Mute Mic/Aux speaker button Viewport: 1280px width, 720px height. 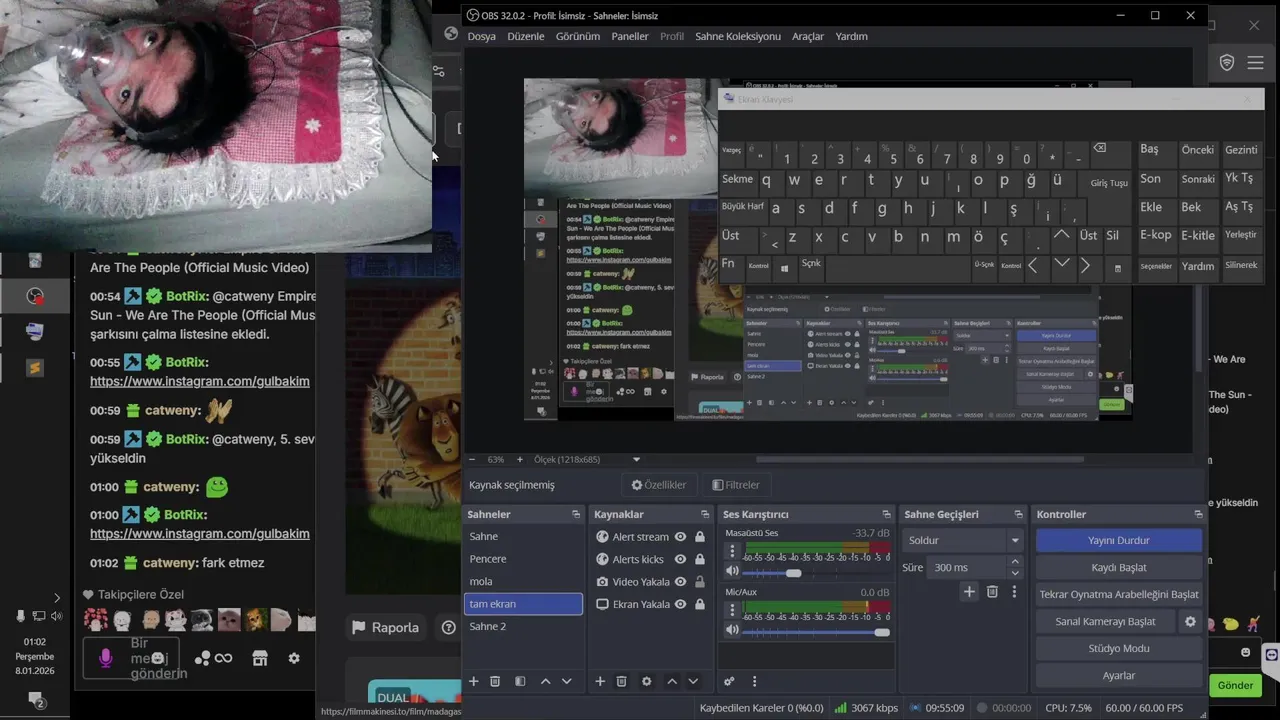[732, 631]
